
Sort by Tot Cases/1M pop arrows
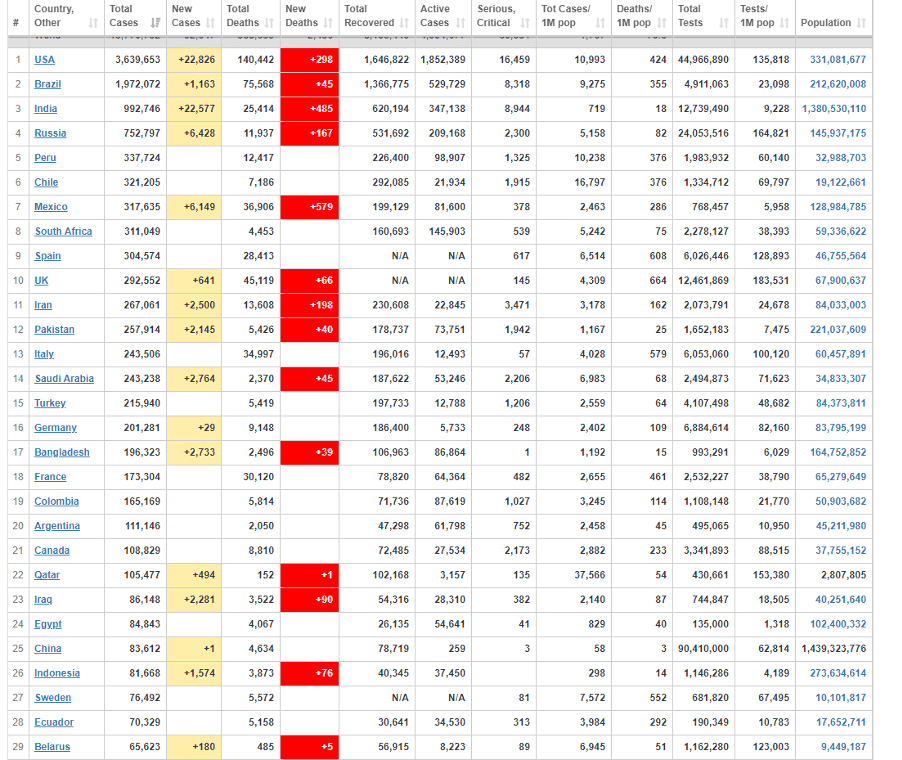point(600,23)
